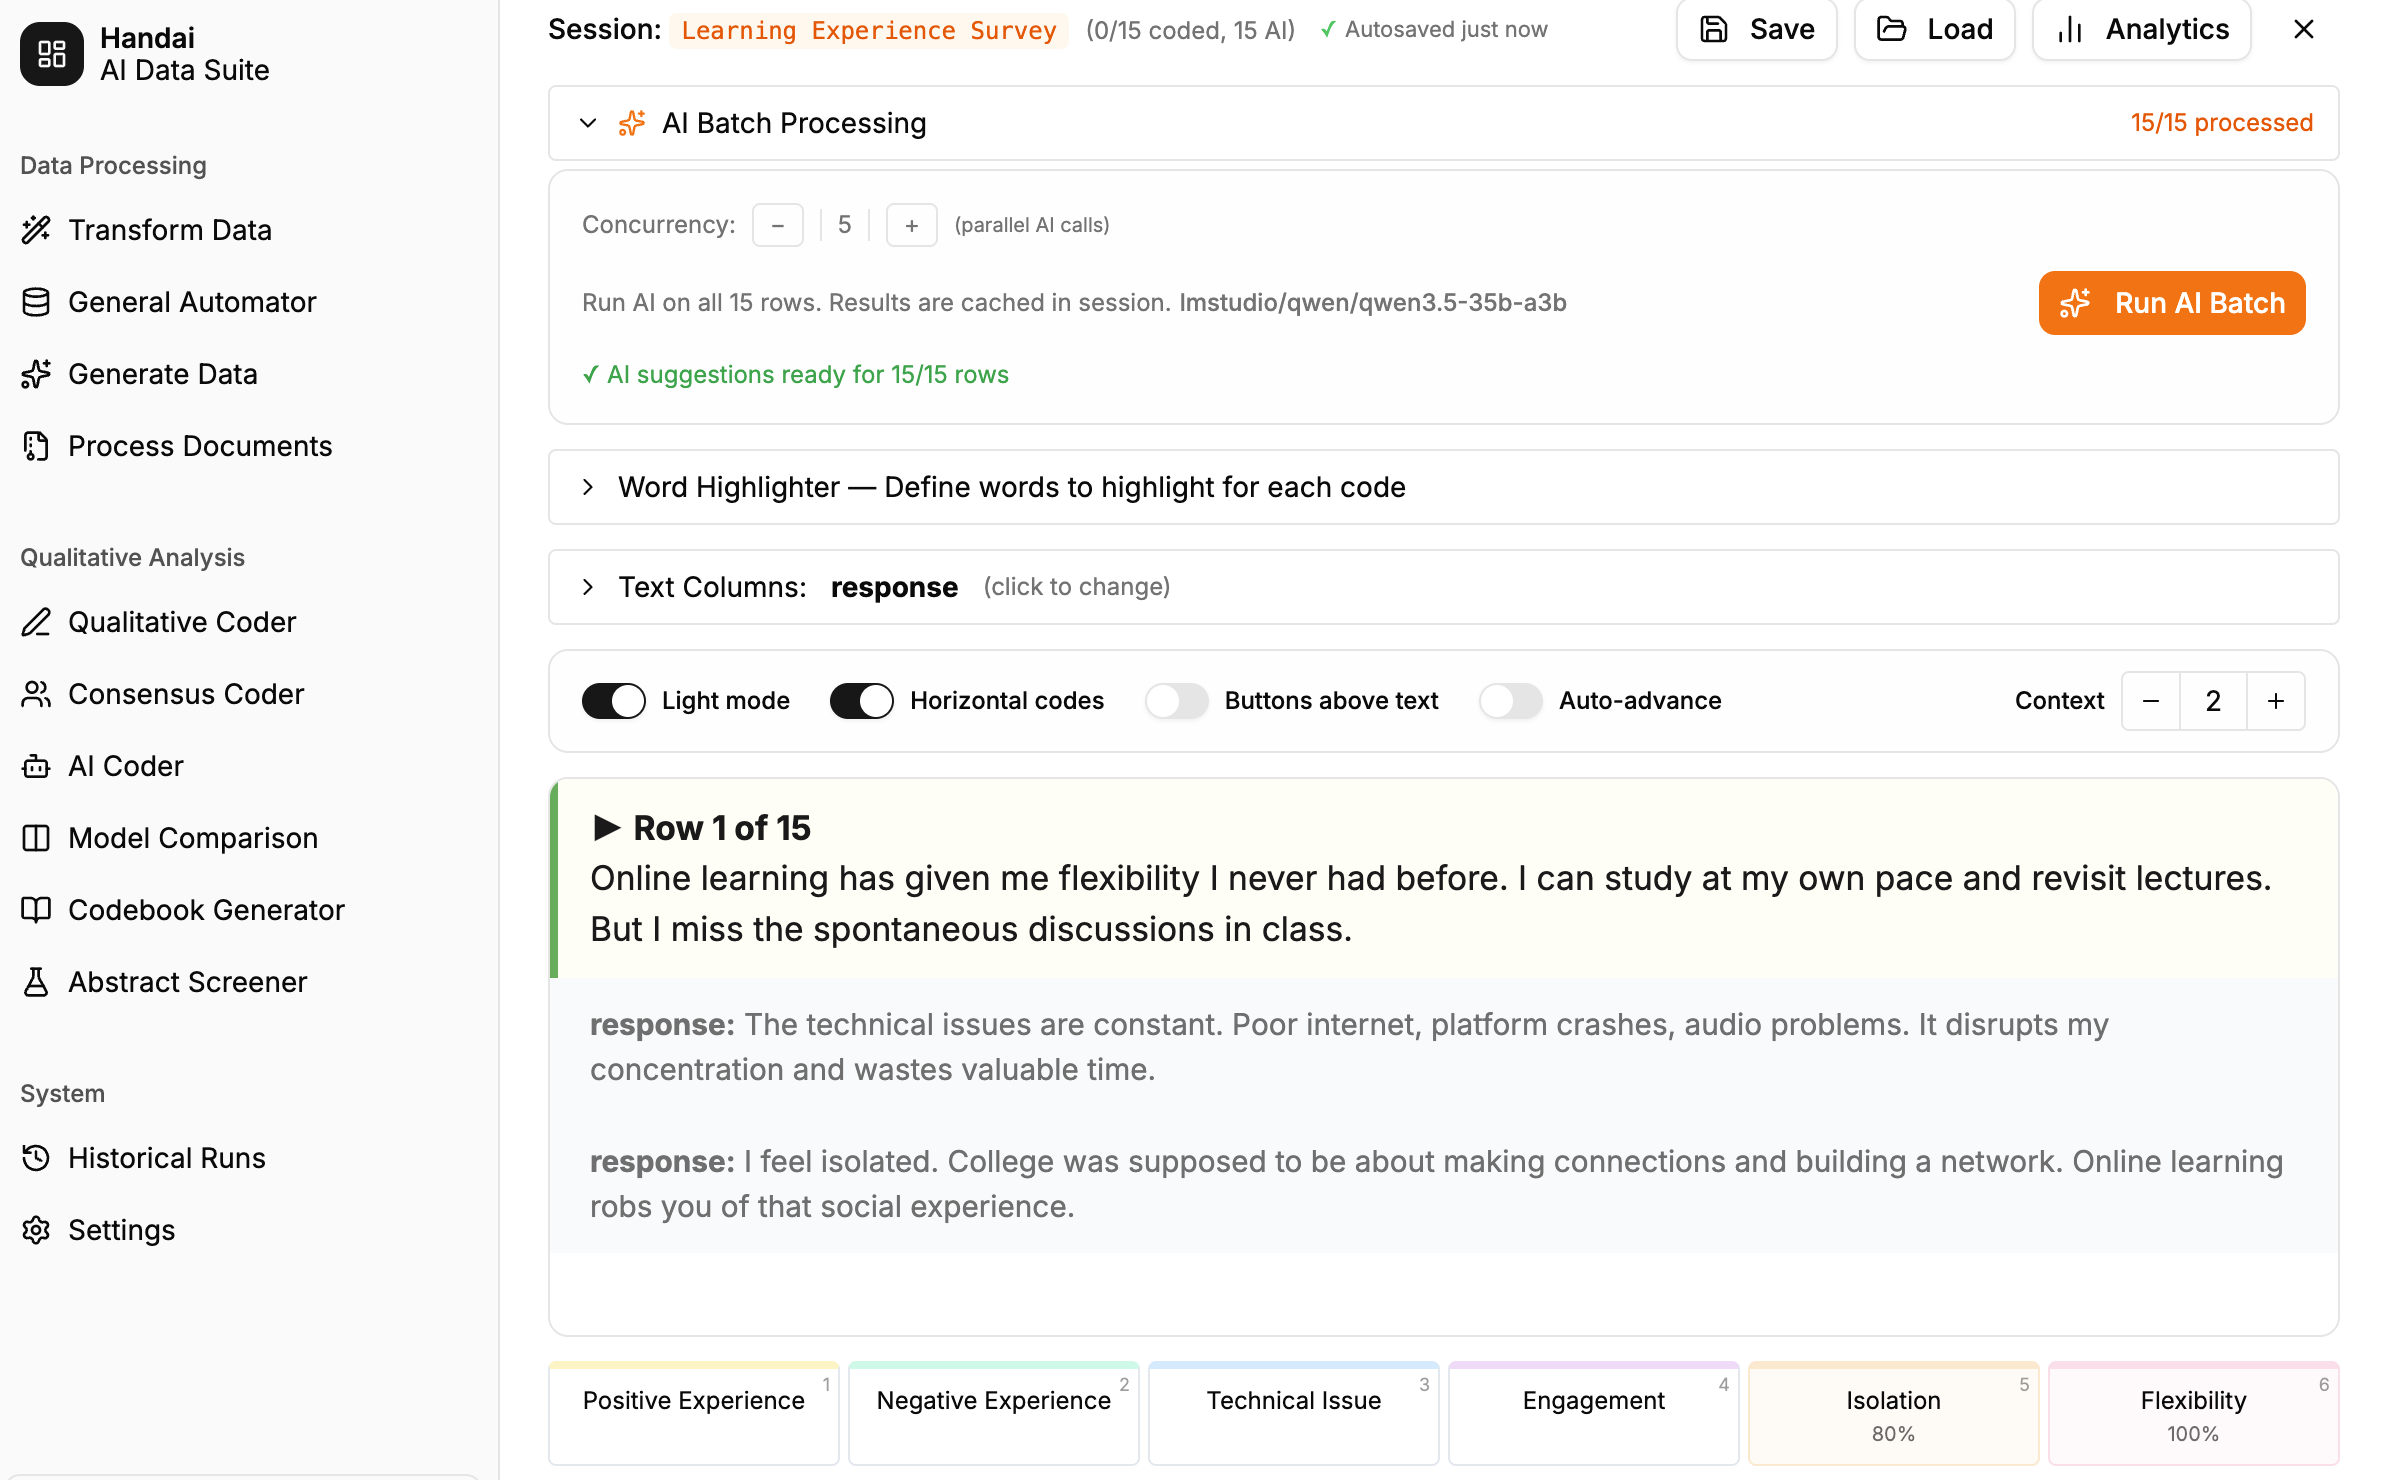This screenshot has width=2396, height=1480.
Task: Disable Light mode
Action: tap(613, 700)
